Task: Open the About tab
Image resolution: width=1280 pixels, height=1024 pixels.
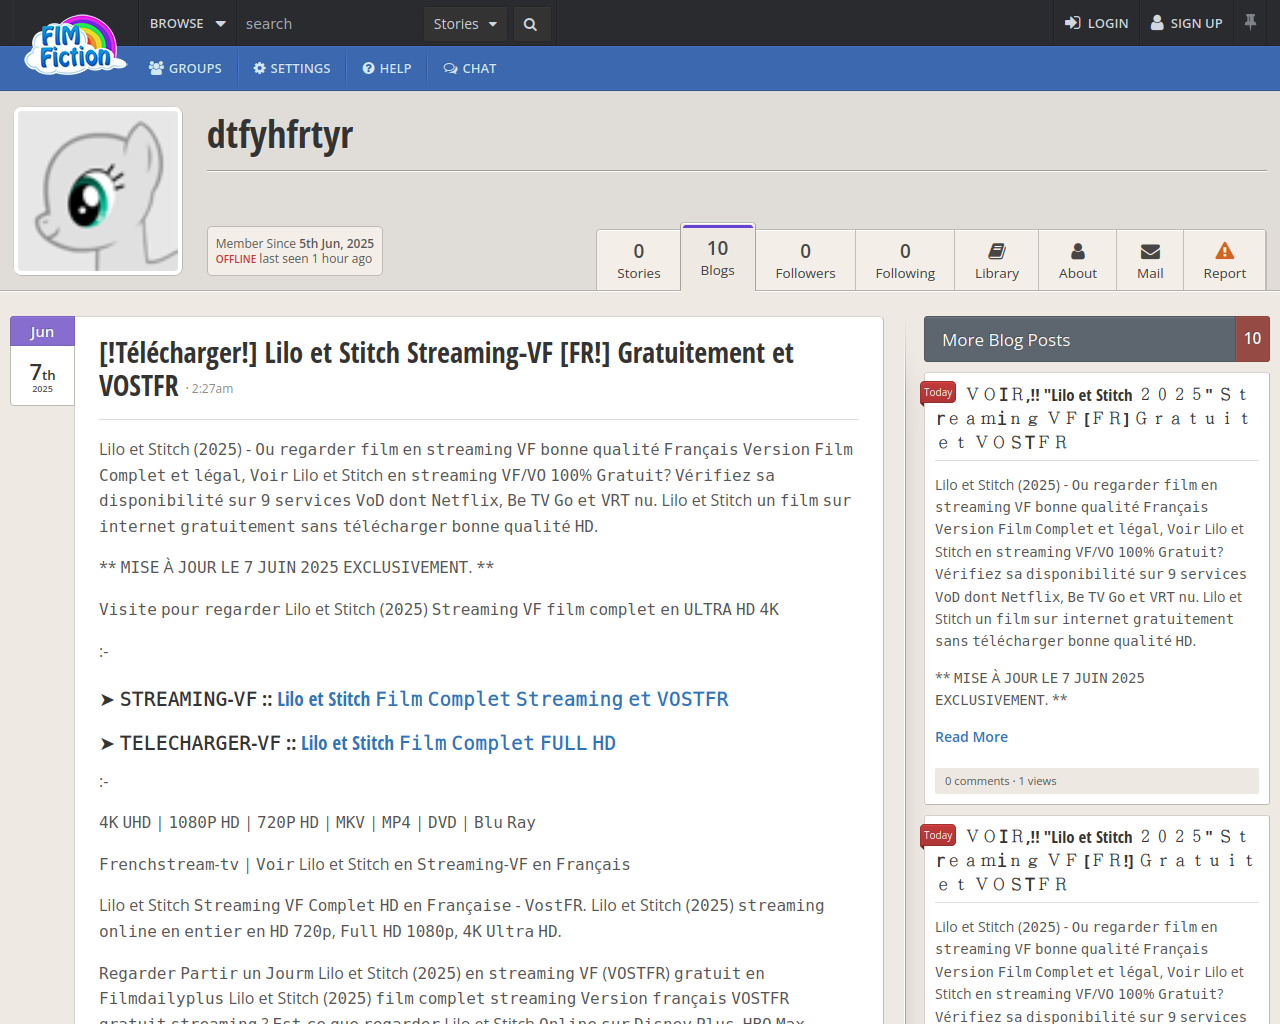Action: point(1078,260)
